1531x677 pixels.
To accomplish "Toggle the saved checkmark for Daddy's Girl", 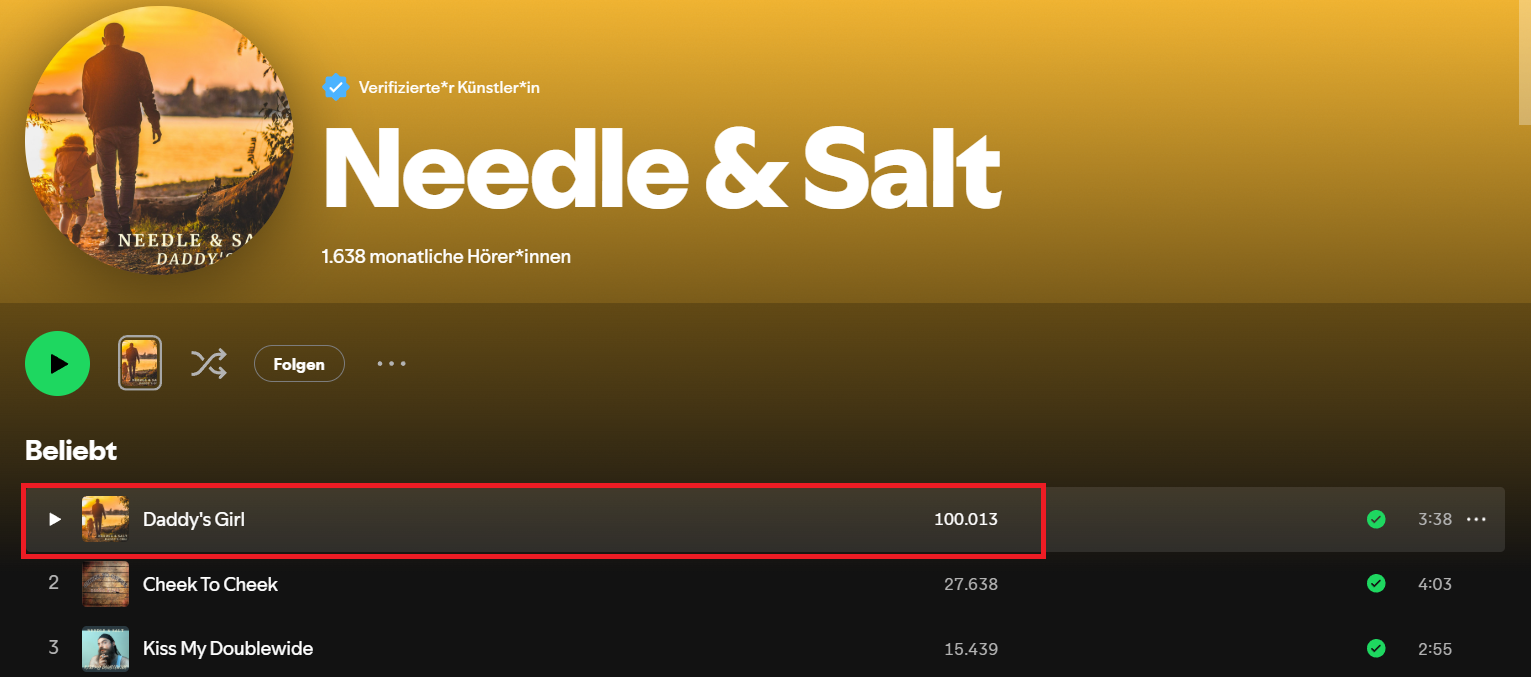I will [1376, 519].
